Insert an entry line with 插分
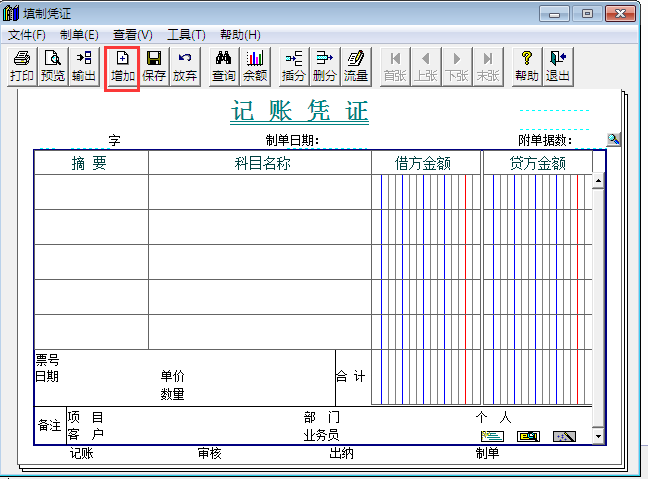 [x=293, y=67]
